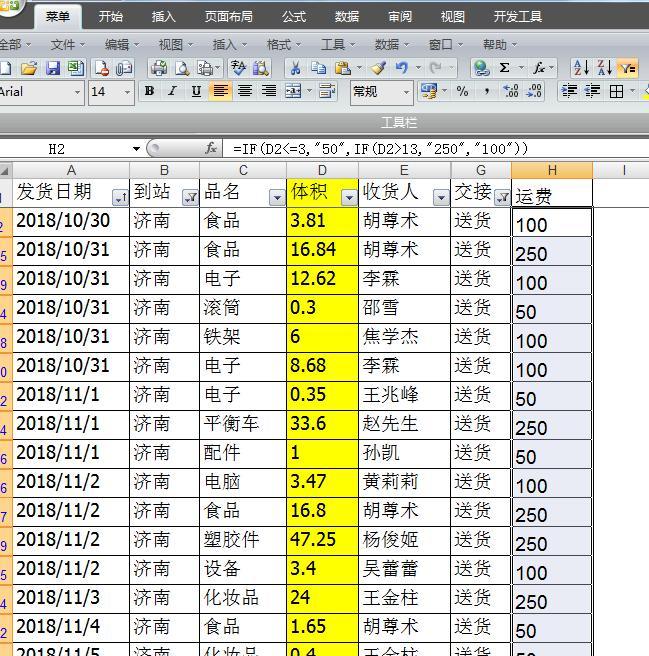
Task: Click the Paste clipboard icon
Action: [342, 68]
